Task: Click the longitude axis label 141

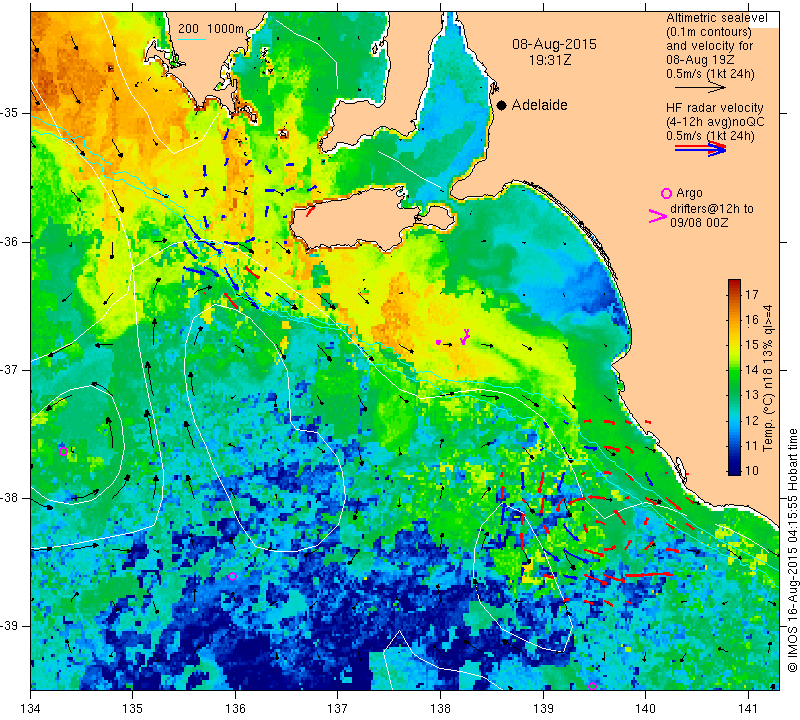Action: (748, 708)
